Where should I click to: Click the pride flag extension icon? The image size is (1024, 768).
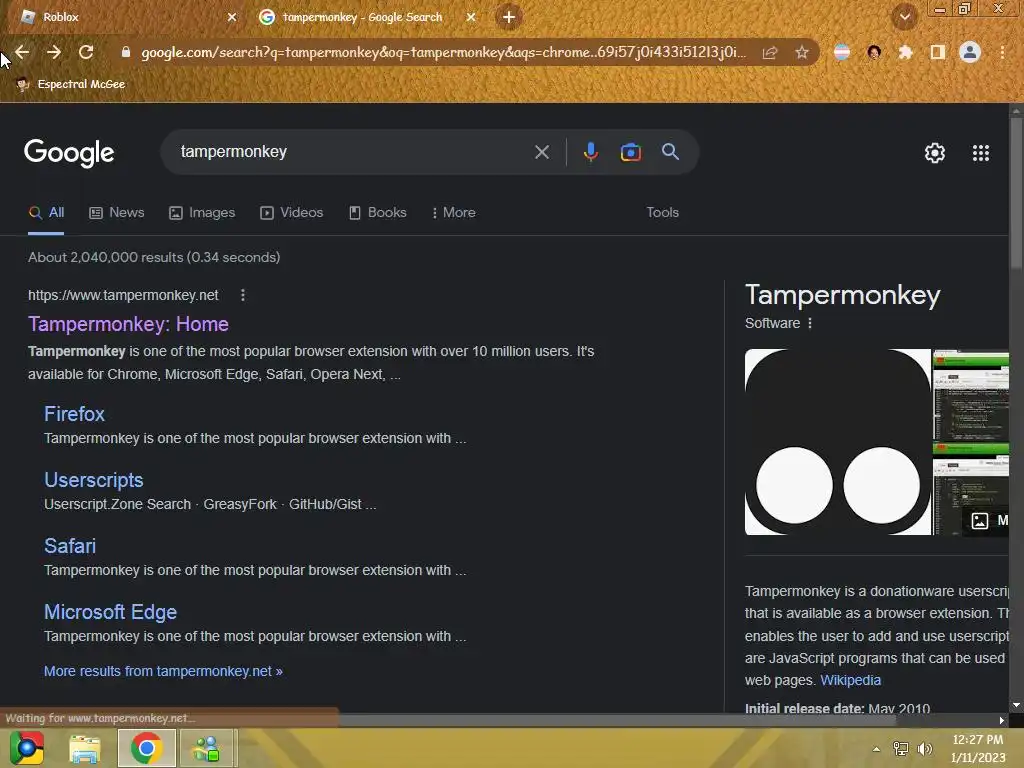coord(842,52)
